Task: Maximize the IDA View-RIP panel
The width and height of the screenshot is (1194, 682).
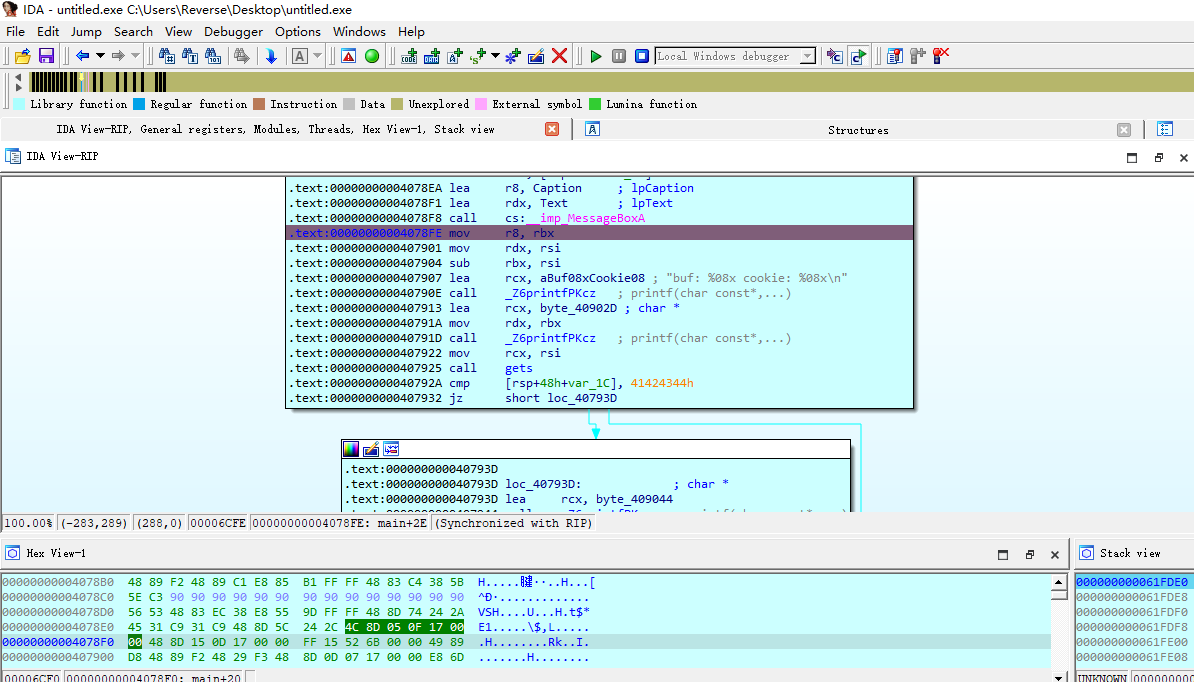Action: [1132, 158]
